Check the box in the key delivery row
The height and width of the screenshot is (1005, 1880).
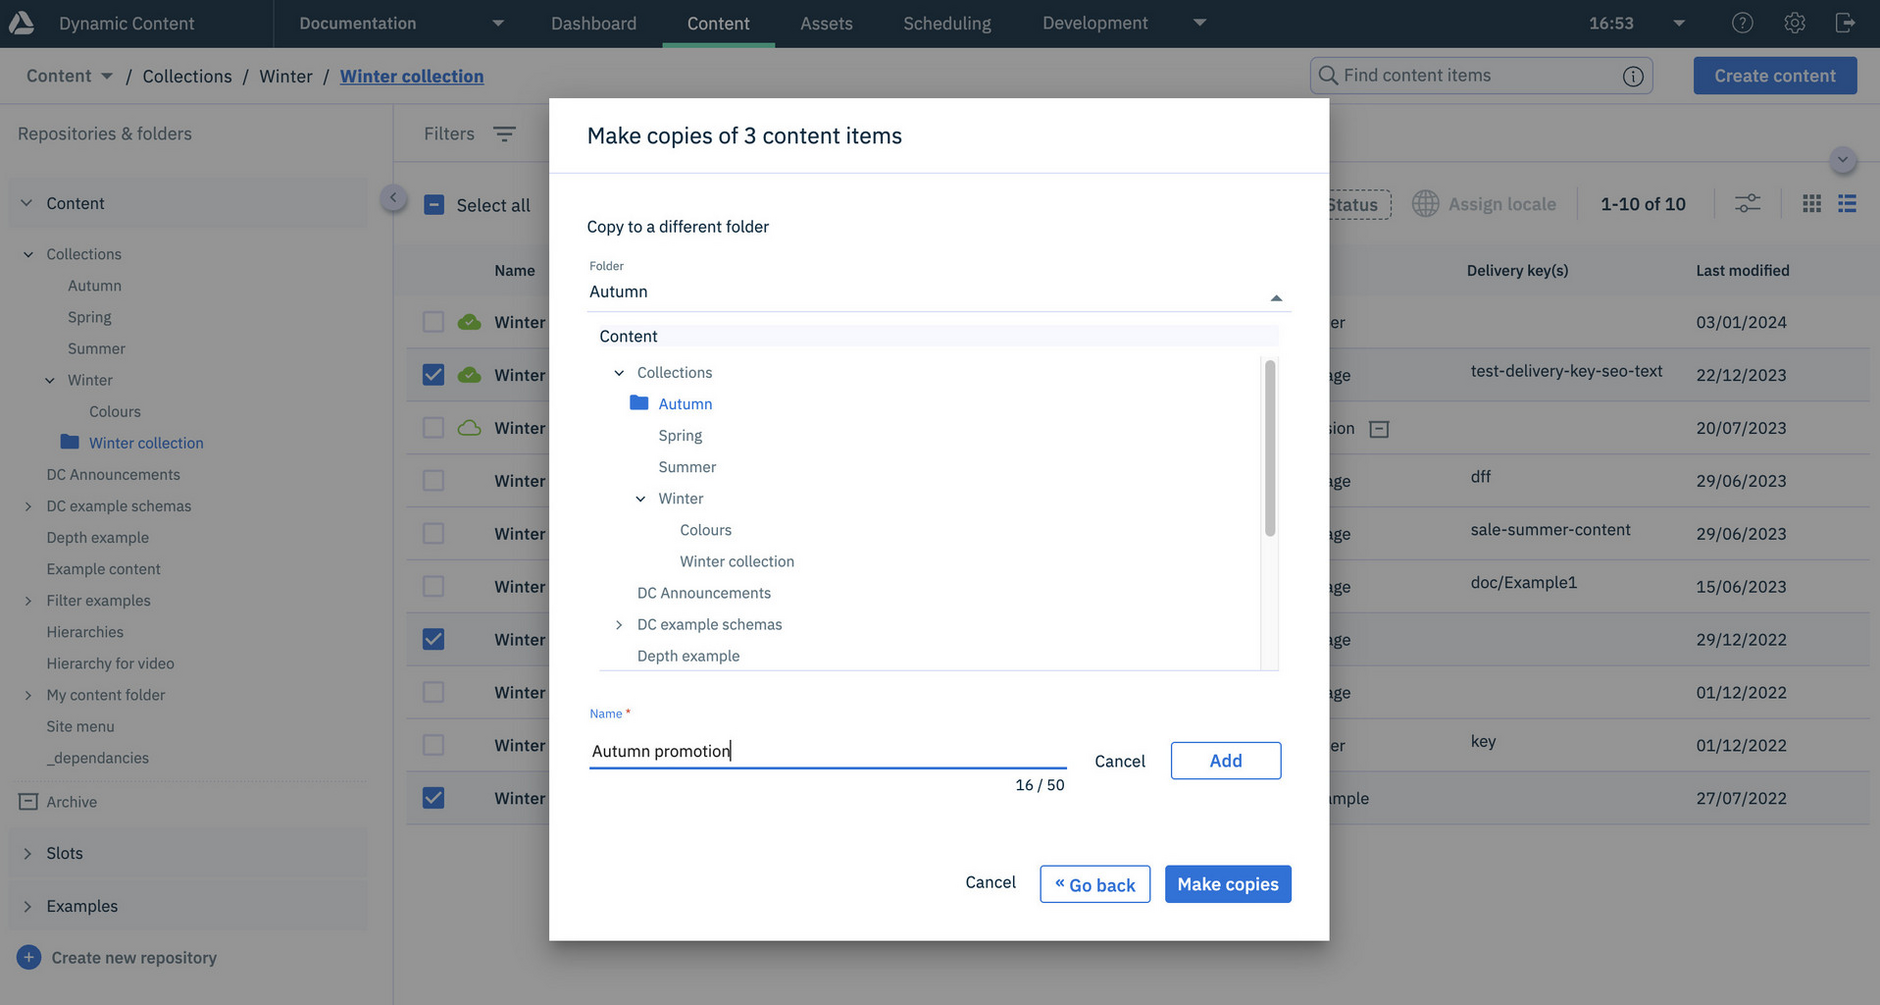(433, 745)
